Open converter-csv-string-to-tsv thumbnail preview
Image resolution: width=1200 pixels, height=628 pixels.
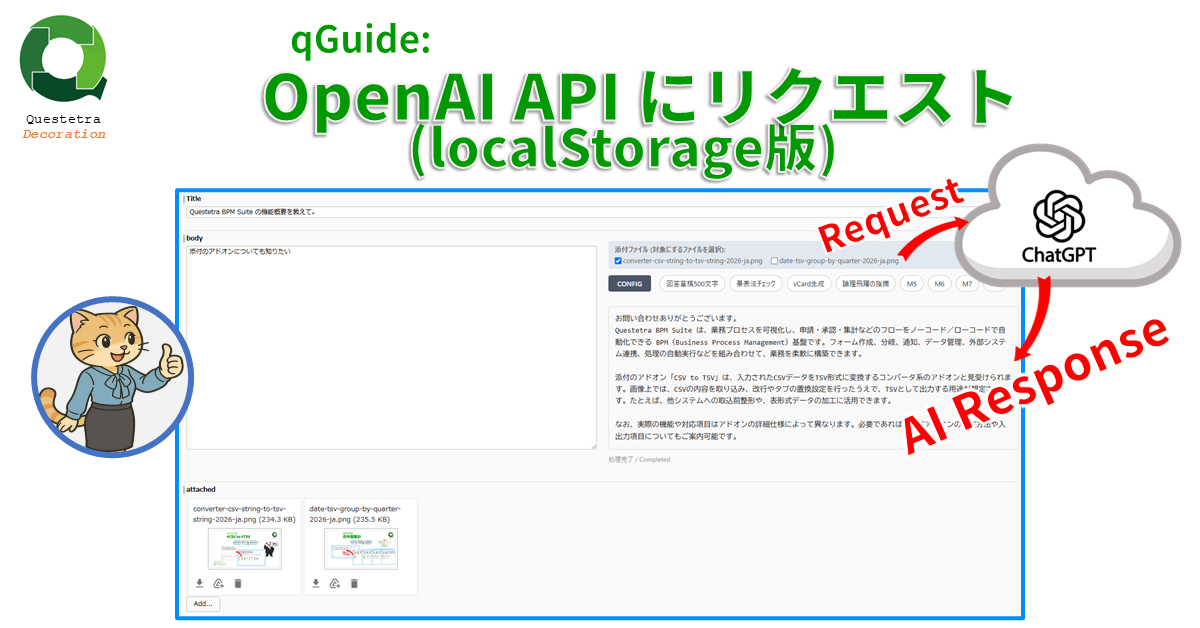243,549
